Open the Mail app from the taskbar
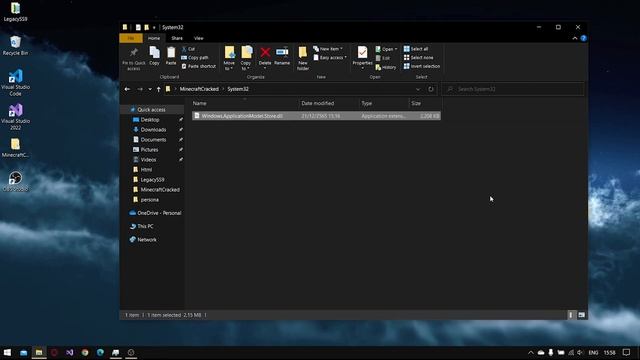Viewport: 640px width, 360px height. (x=23, y=352)
